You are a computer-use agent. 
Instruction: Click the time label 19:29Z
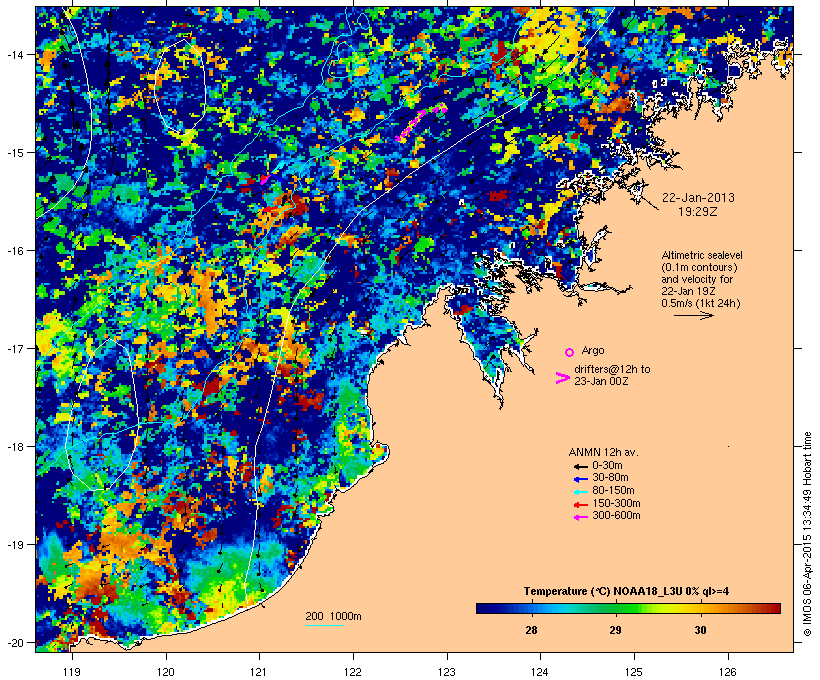click(698, 212)
